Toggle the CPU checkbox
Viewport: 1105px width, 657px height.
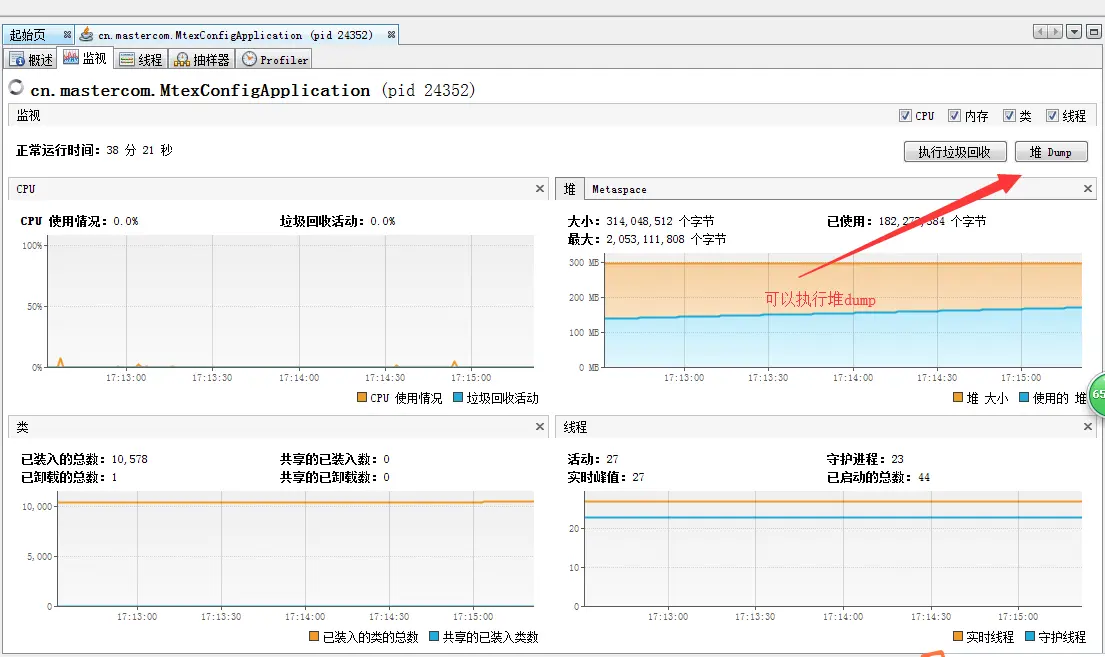click(x=906, y=116)
